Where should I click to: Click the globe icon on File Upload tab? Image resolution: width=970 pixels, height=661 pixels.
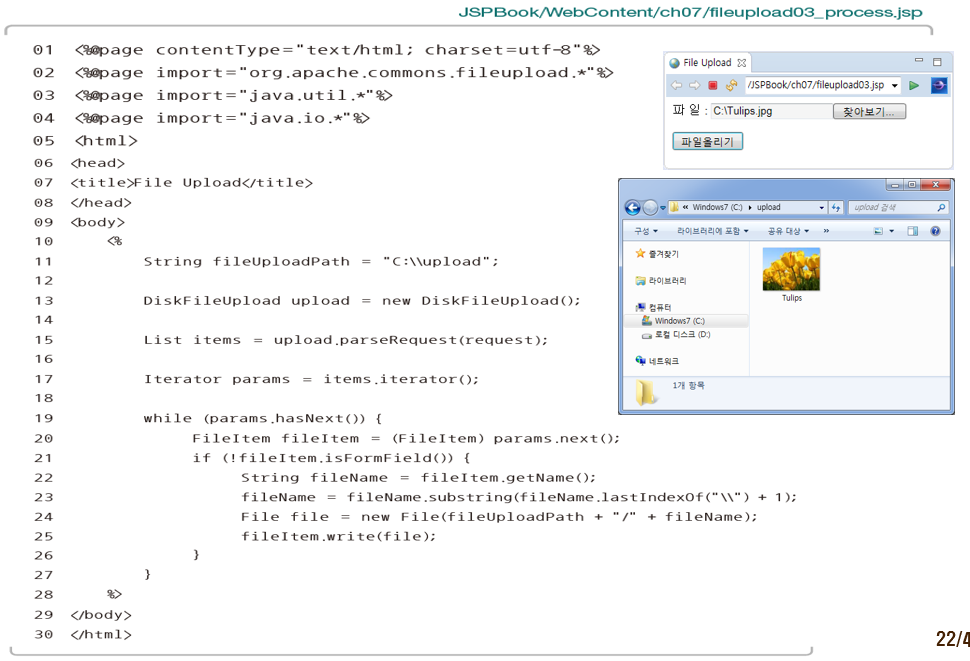[674, 63]
